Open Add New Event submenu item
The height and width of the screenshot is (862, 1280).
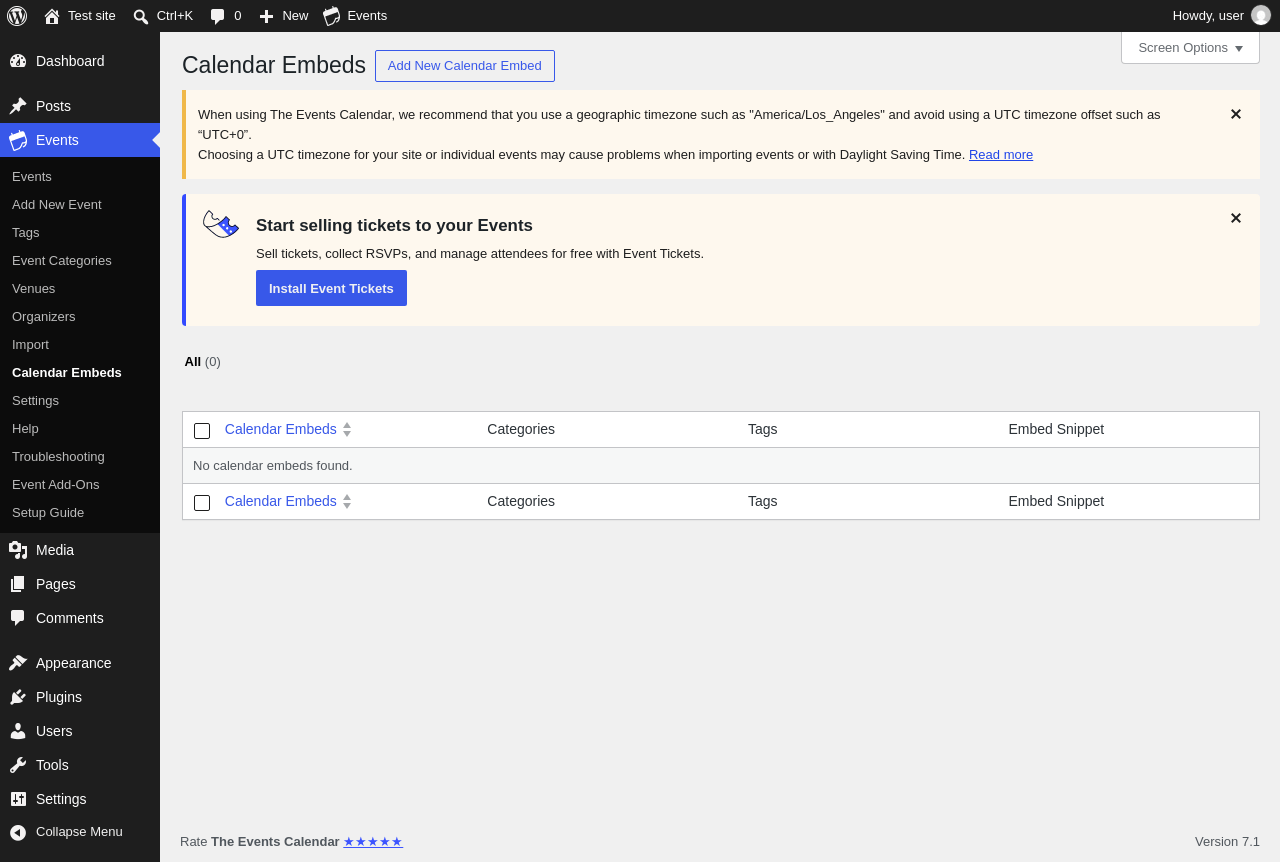pos(57,205)
